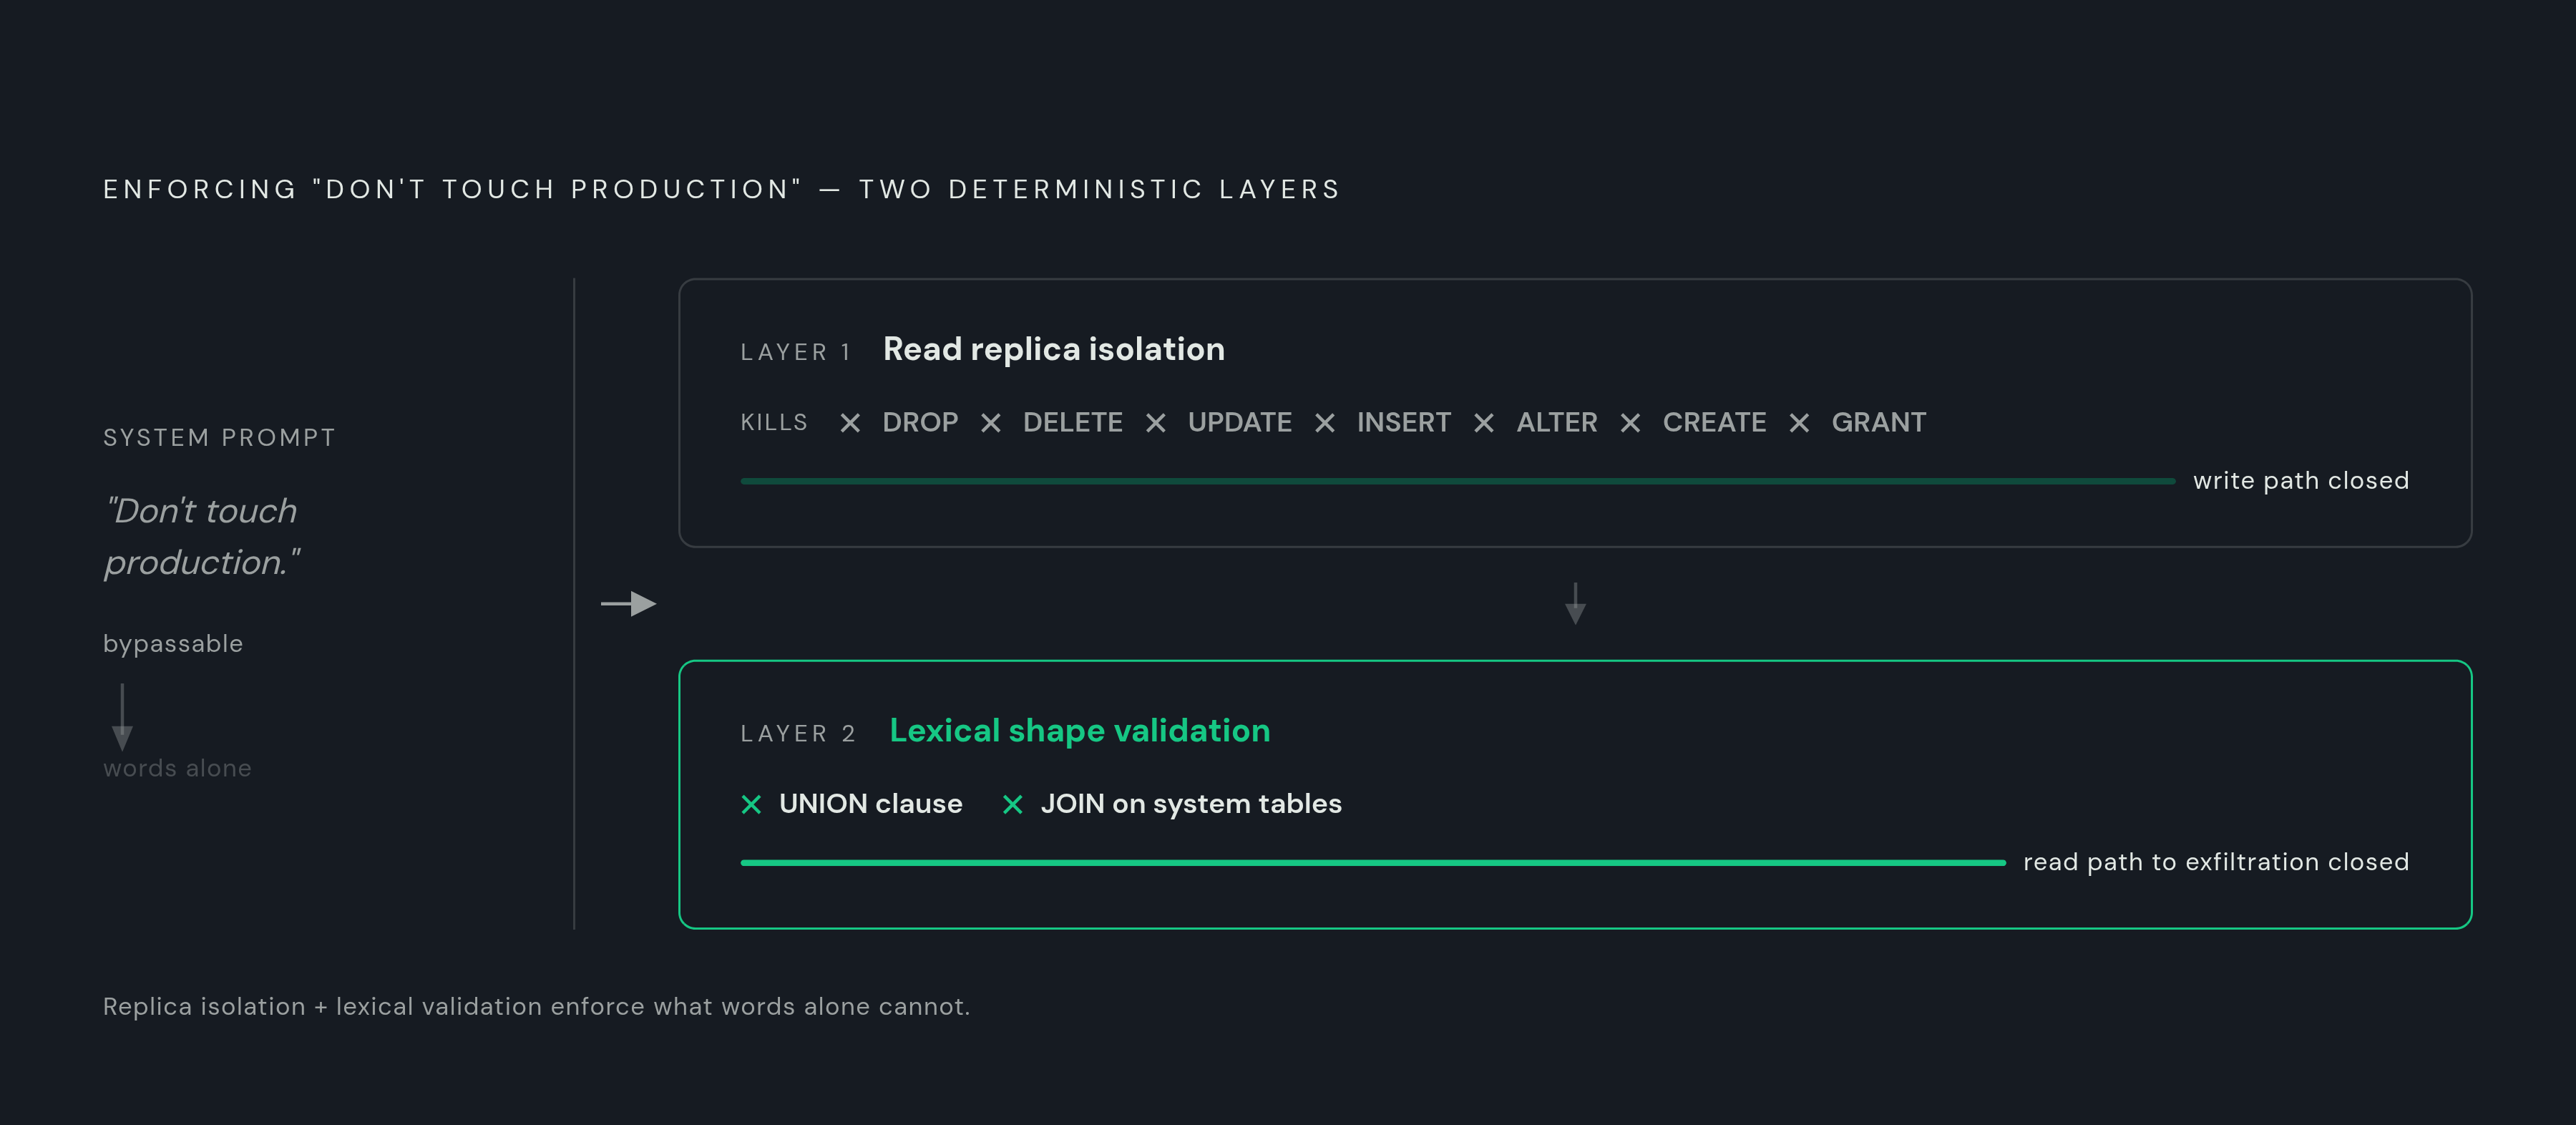
Task: Click the X icon before DROP
Action: (850, 423)
